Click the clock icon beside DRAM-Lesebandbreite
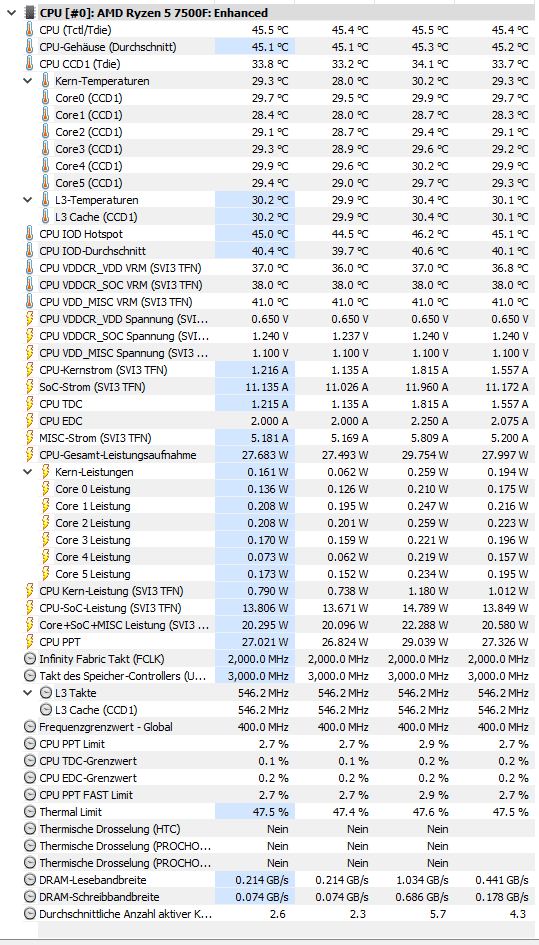This screenshot has height=945, width=539. pos(29,879)
